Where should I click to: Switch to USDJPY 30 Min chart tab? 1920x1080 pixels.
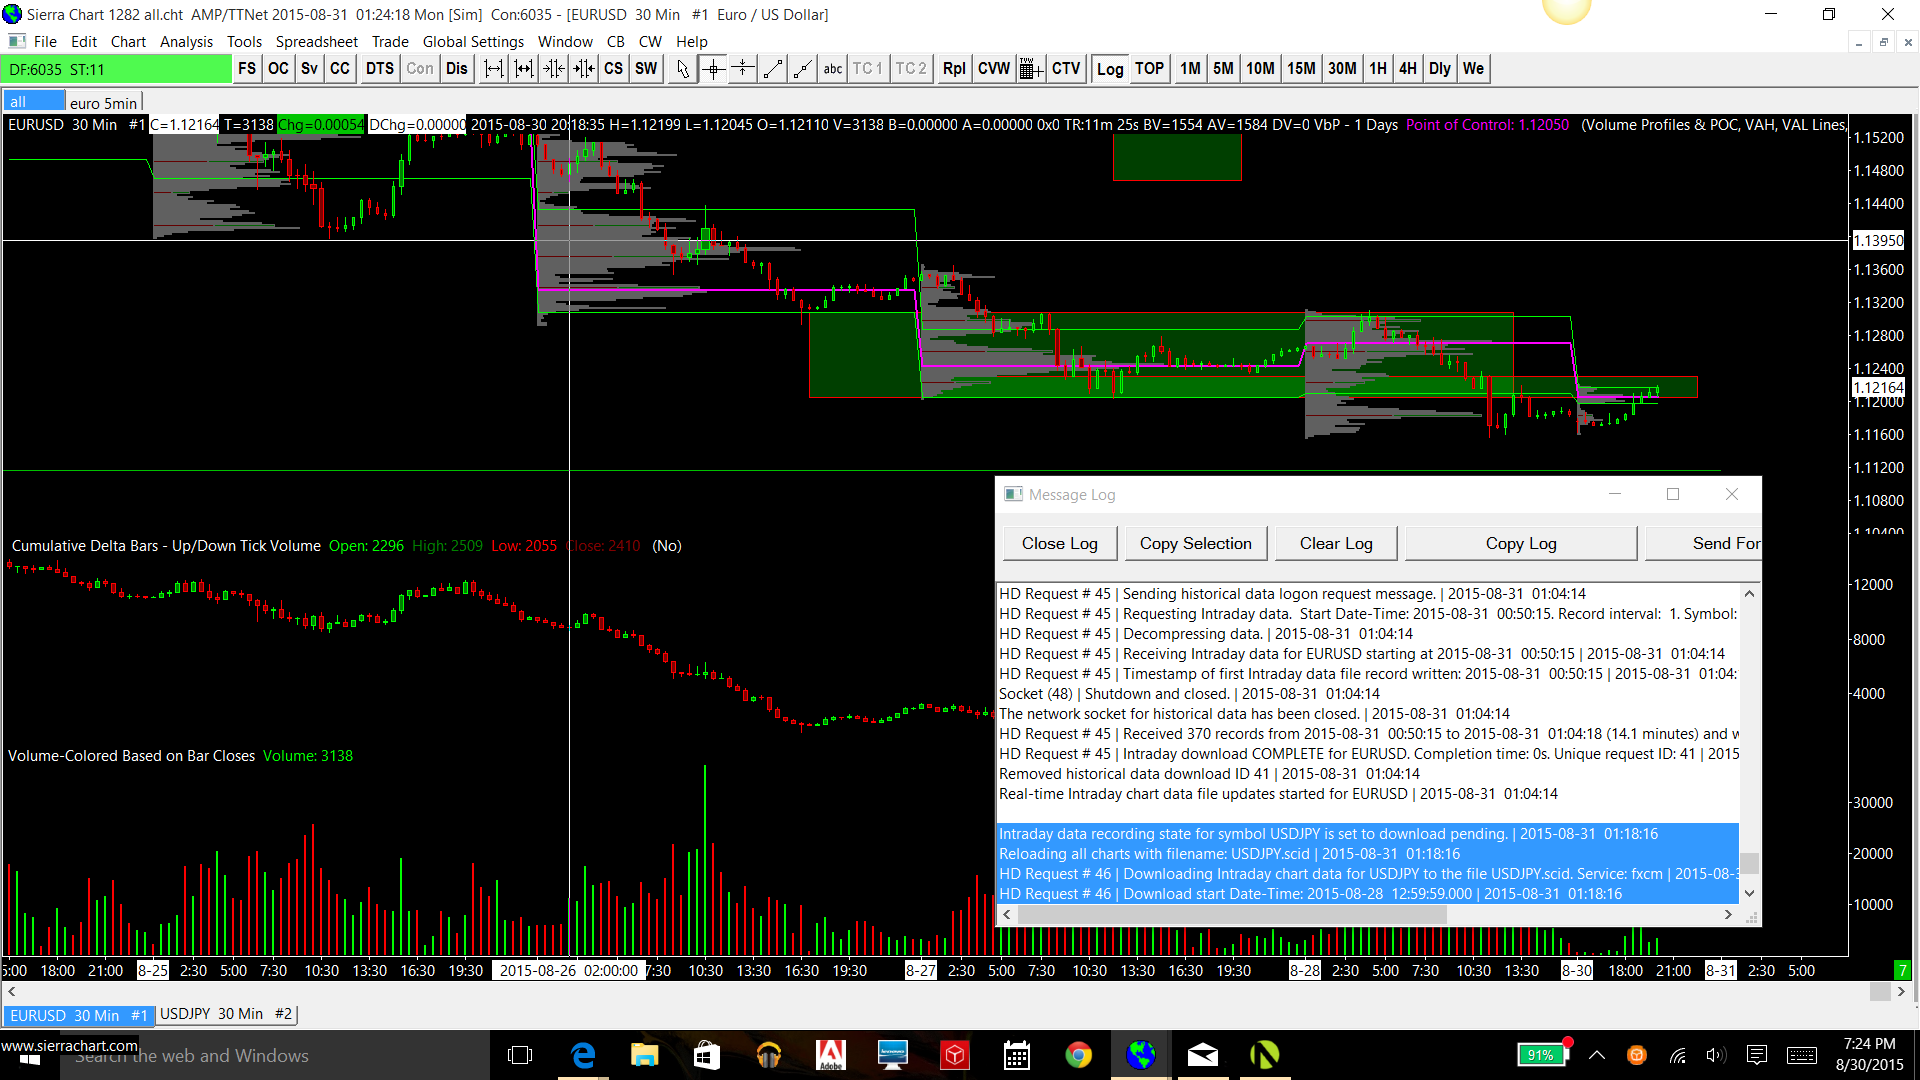coord(226,1014)
